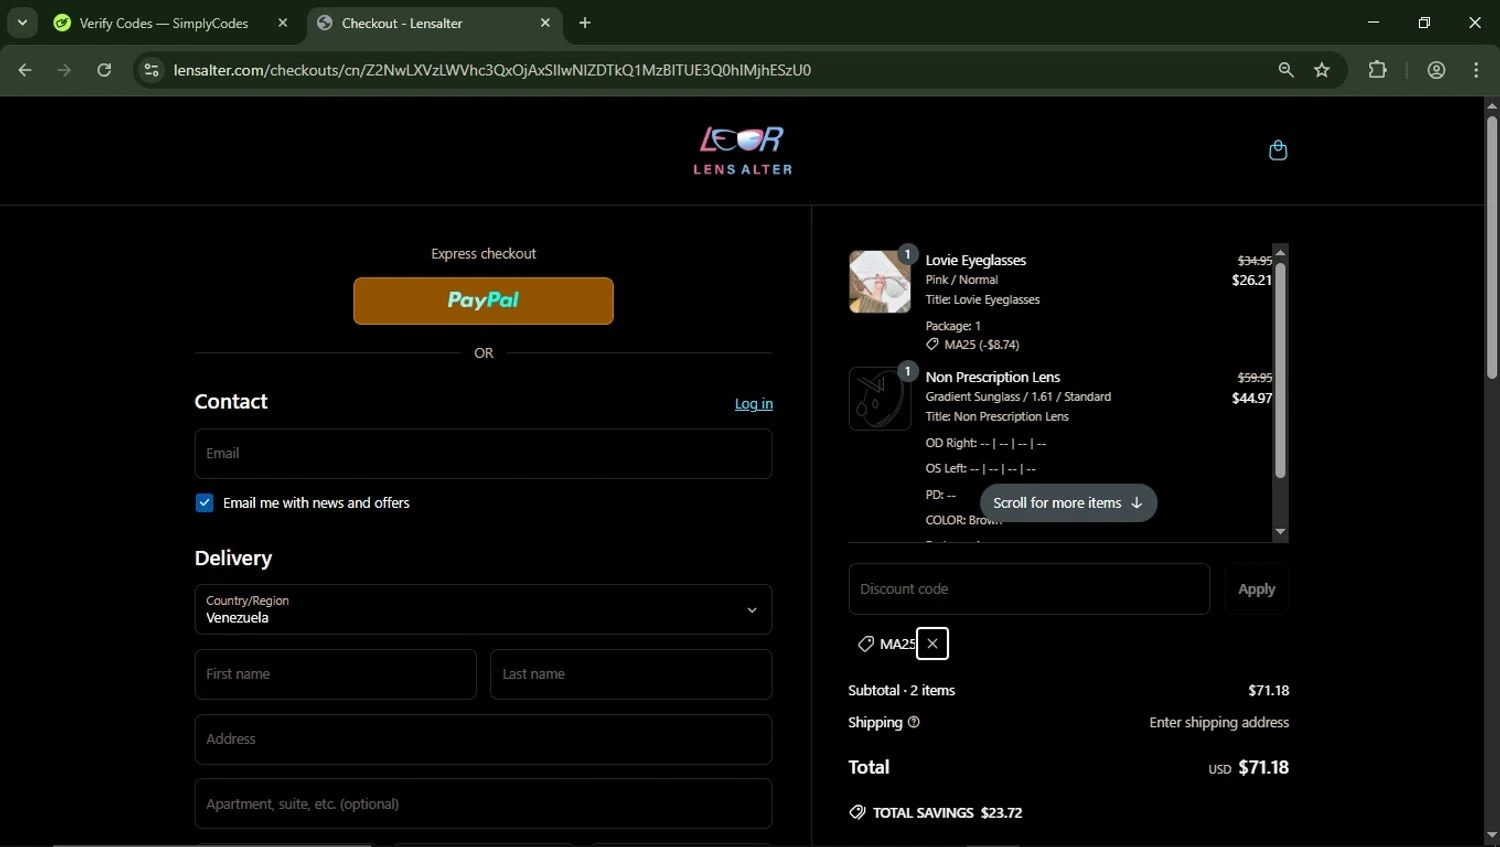This screenshot has height=847, width=1500.
Task: Open the Country/Region dropdown
Action: click(483, 610)
